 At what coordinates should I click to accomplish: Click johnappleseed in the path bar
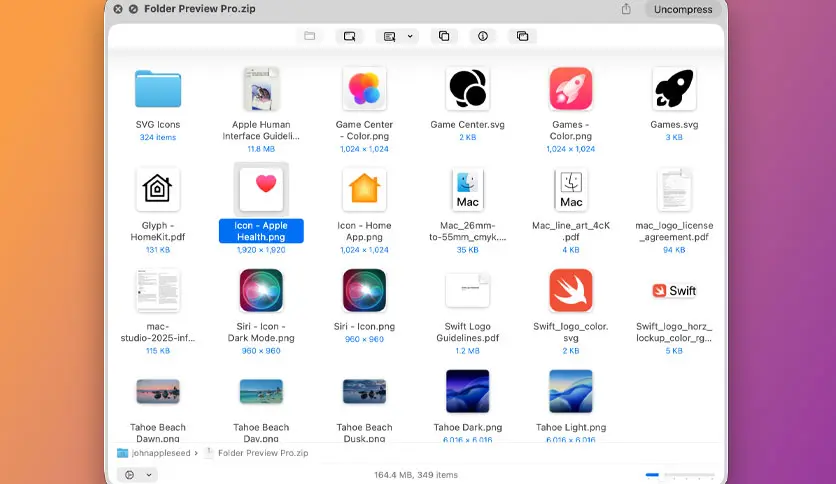(x=160, y=453)
